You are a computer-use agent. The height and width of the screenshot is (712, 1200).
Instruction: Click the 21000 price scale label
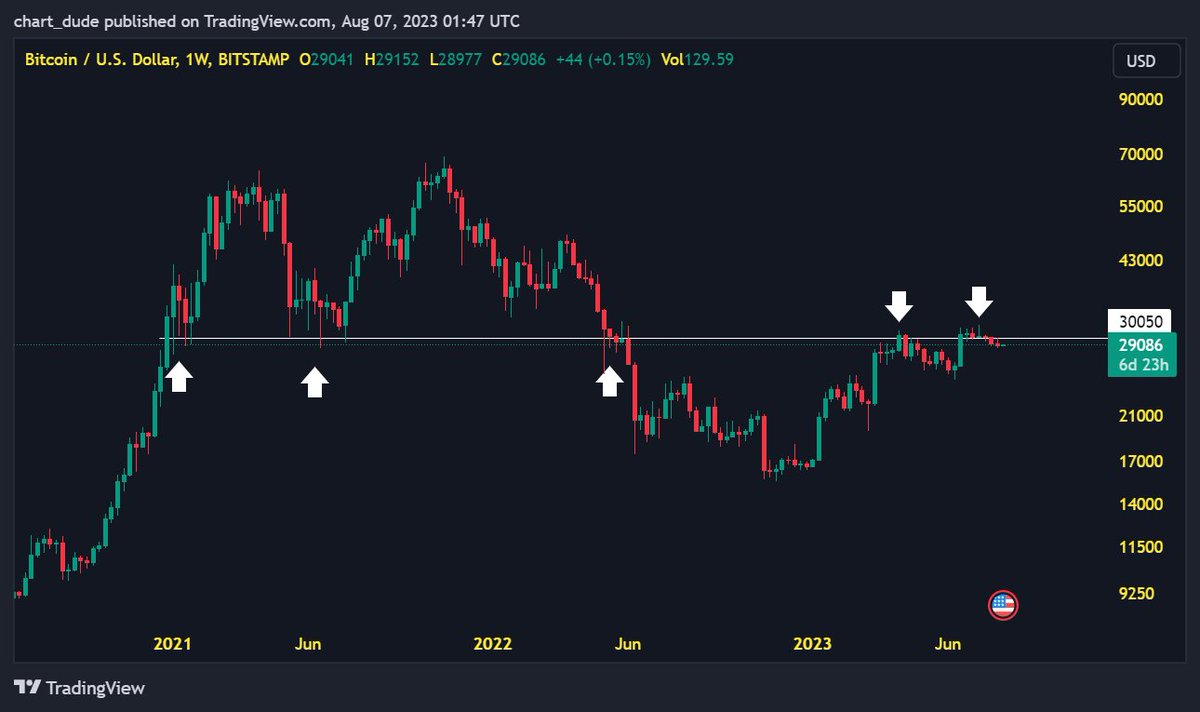(1141, 416)
